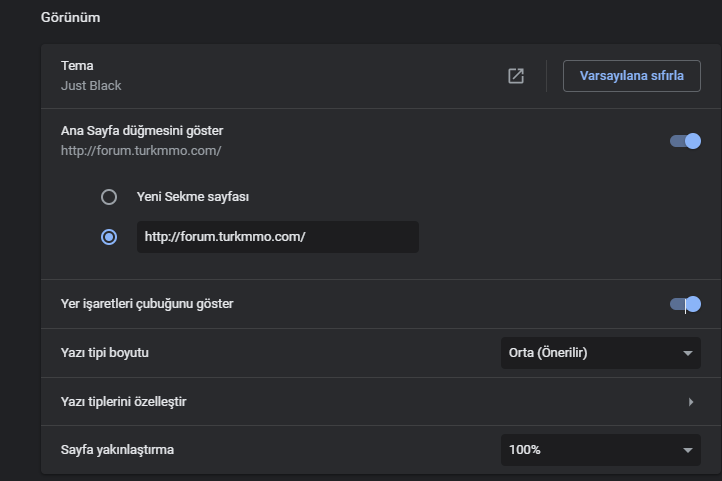
Task: Focus the forum.turkmmo.com home page URL field
Action: [278, 237]
